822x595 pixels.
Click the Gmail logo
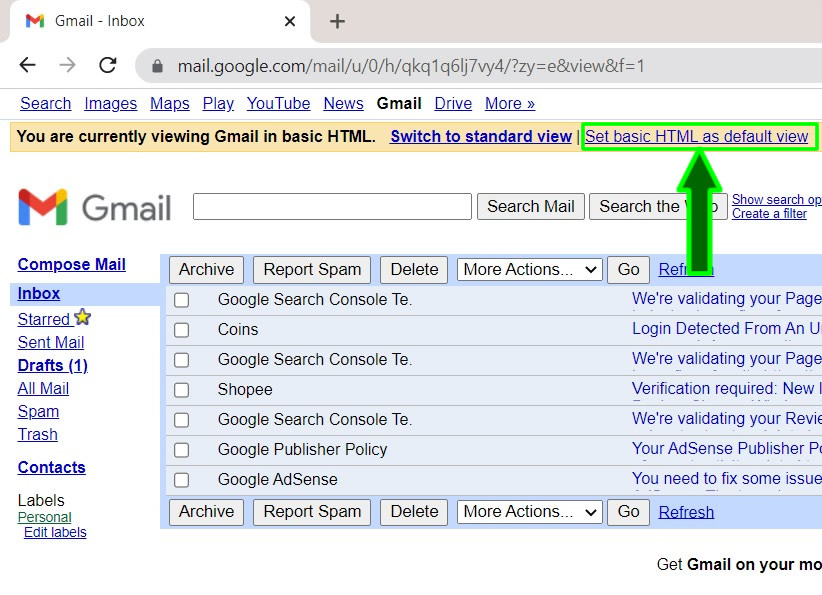click(95, 207)
